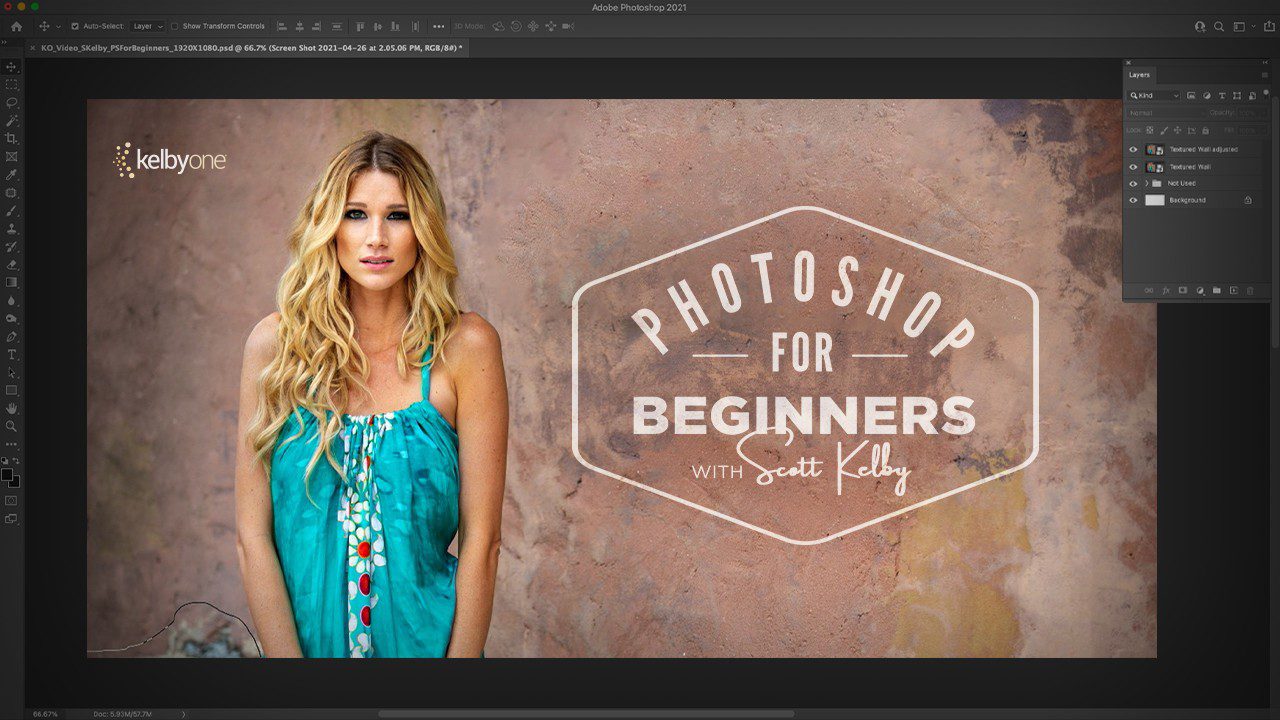Select the Path Selection tool
Screen dimensions: 1280x720
click(x=12, y=372)
